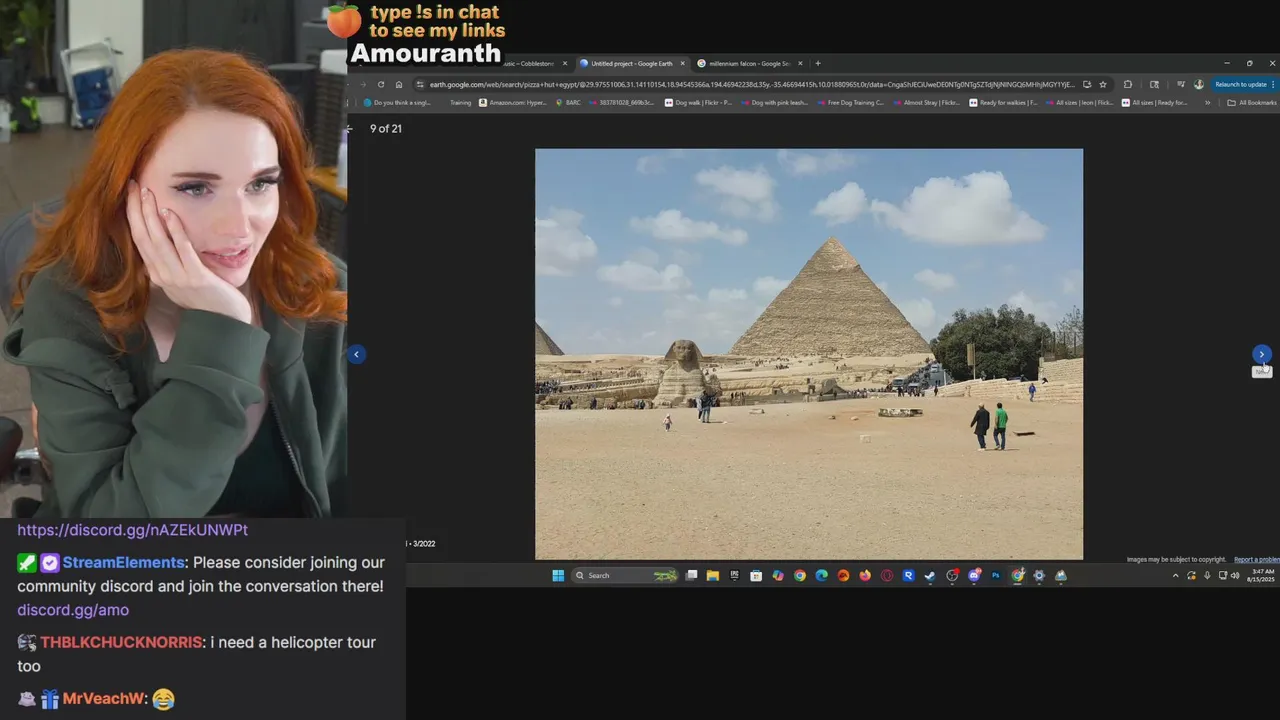1280x720 pixels.
Task: Open the Chrome profile avatar
Action: 1198,84
